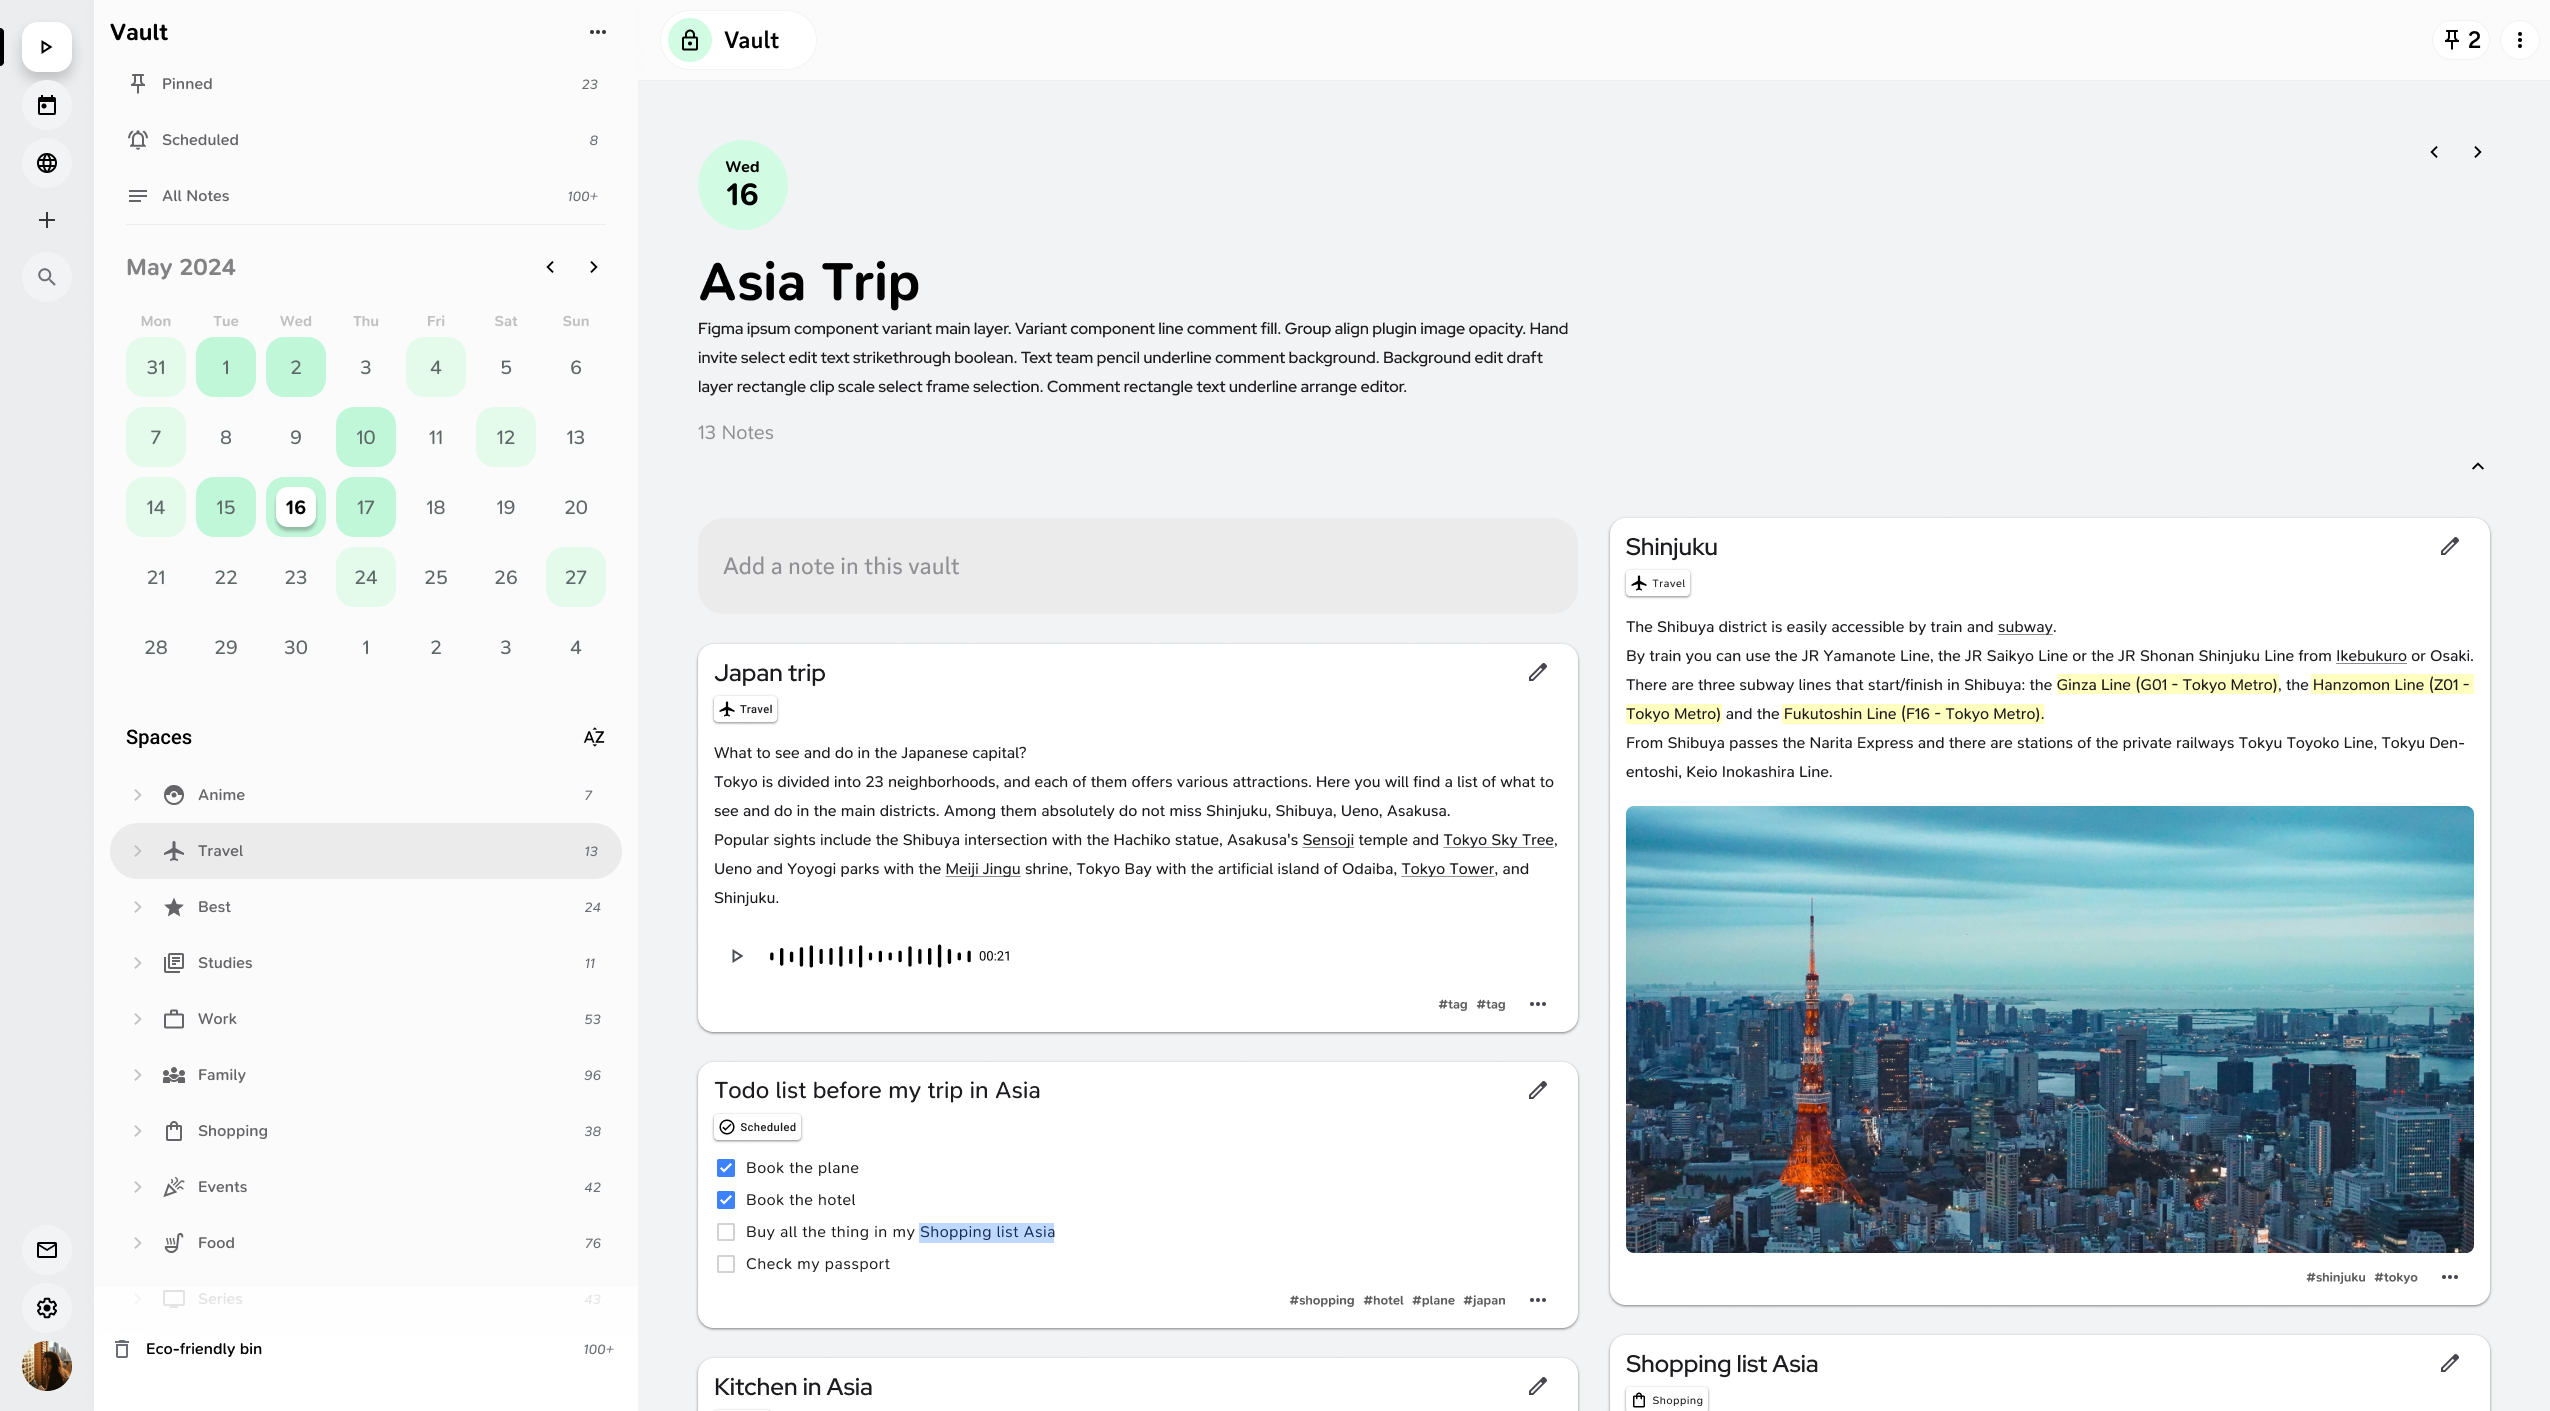2550x1411 pixels.
Task: Sort spaces alphabetically with AZ icon
Action: pyautogui.click(x=594, y=737)
